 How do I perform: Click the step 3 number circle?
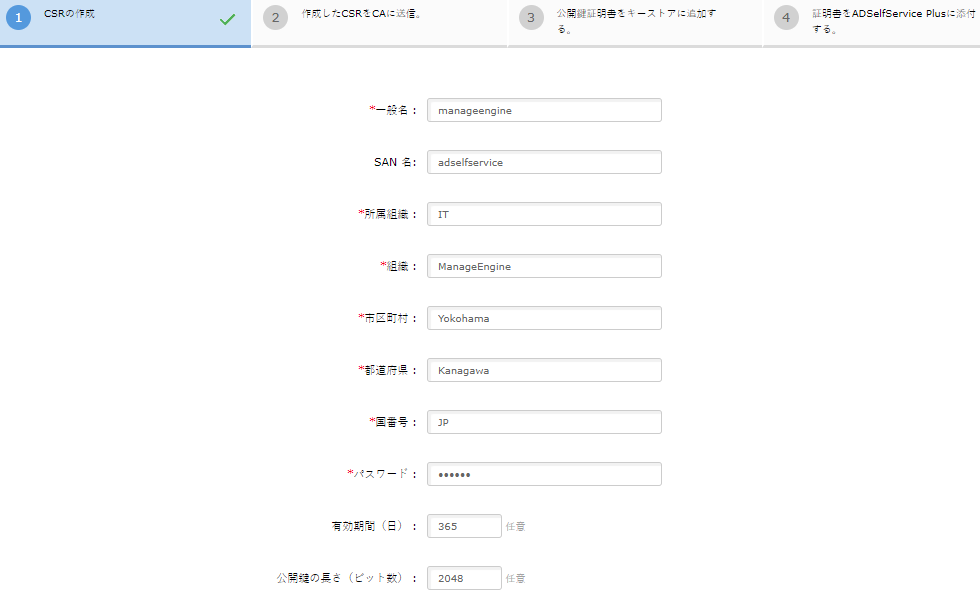coord(531,18)
